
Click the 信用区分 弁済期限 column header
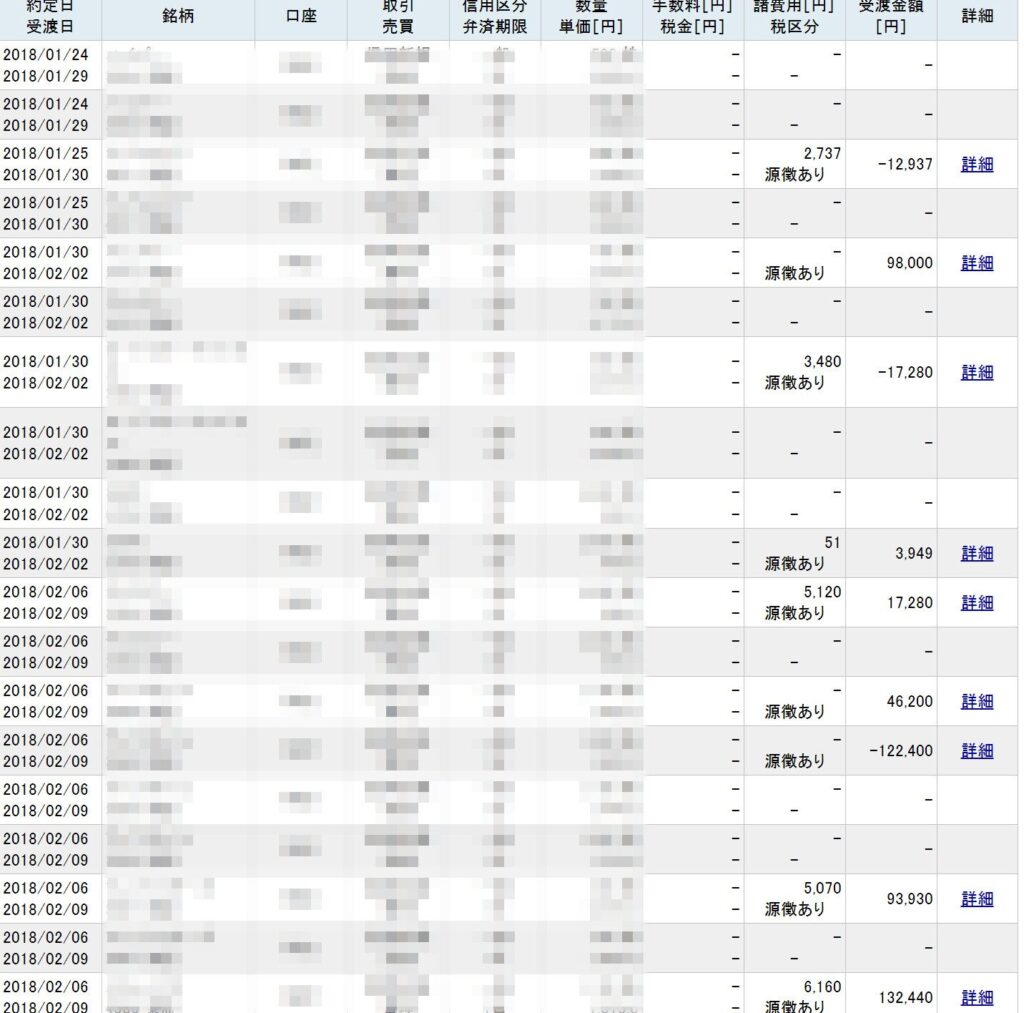[x=495, y=16]
